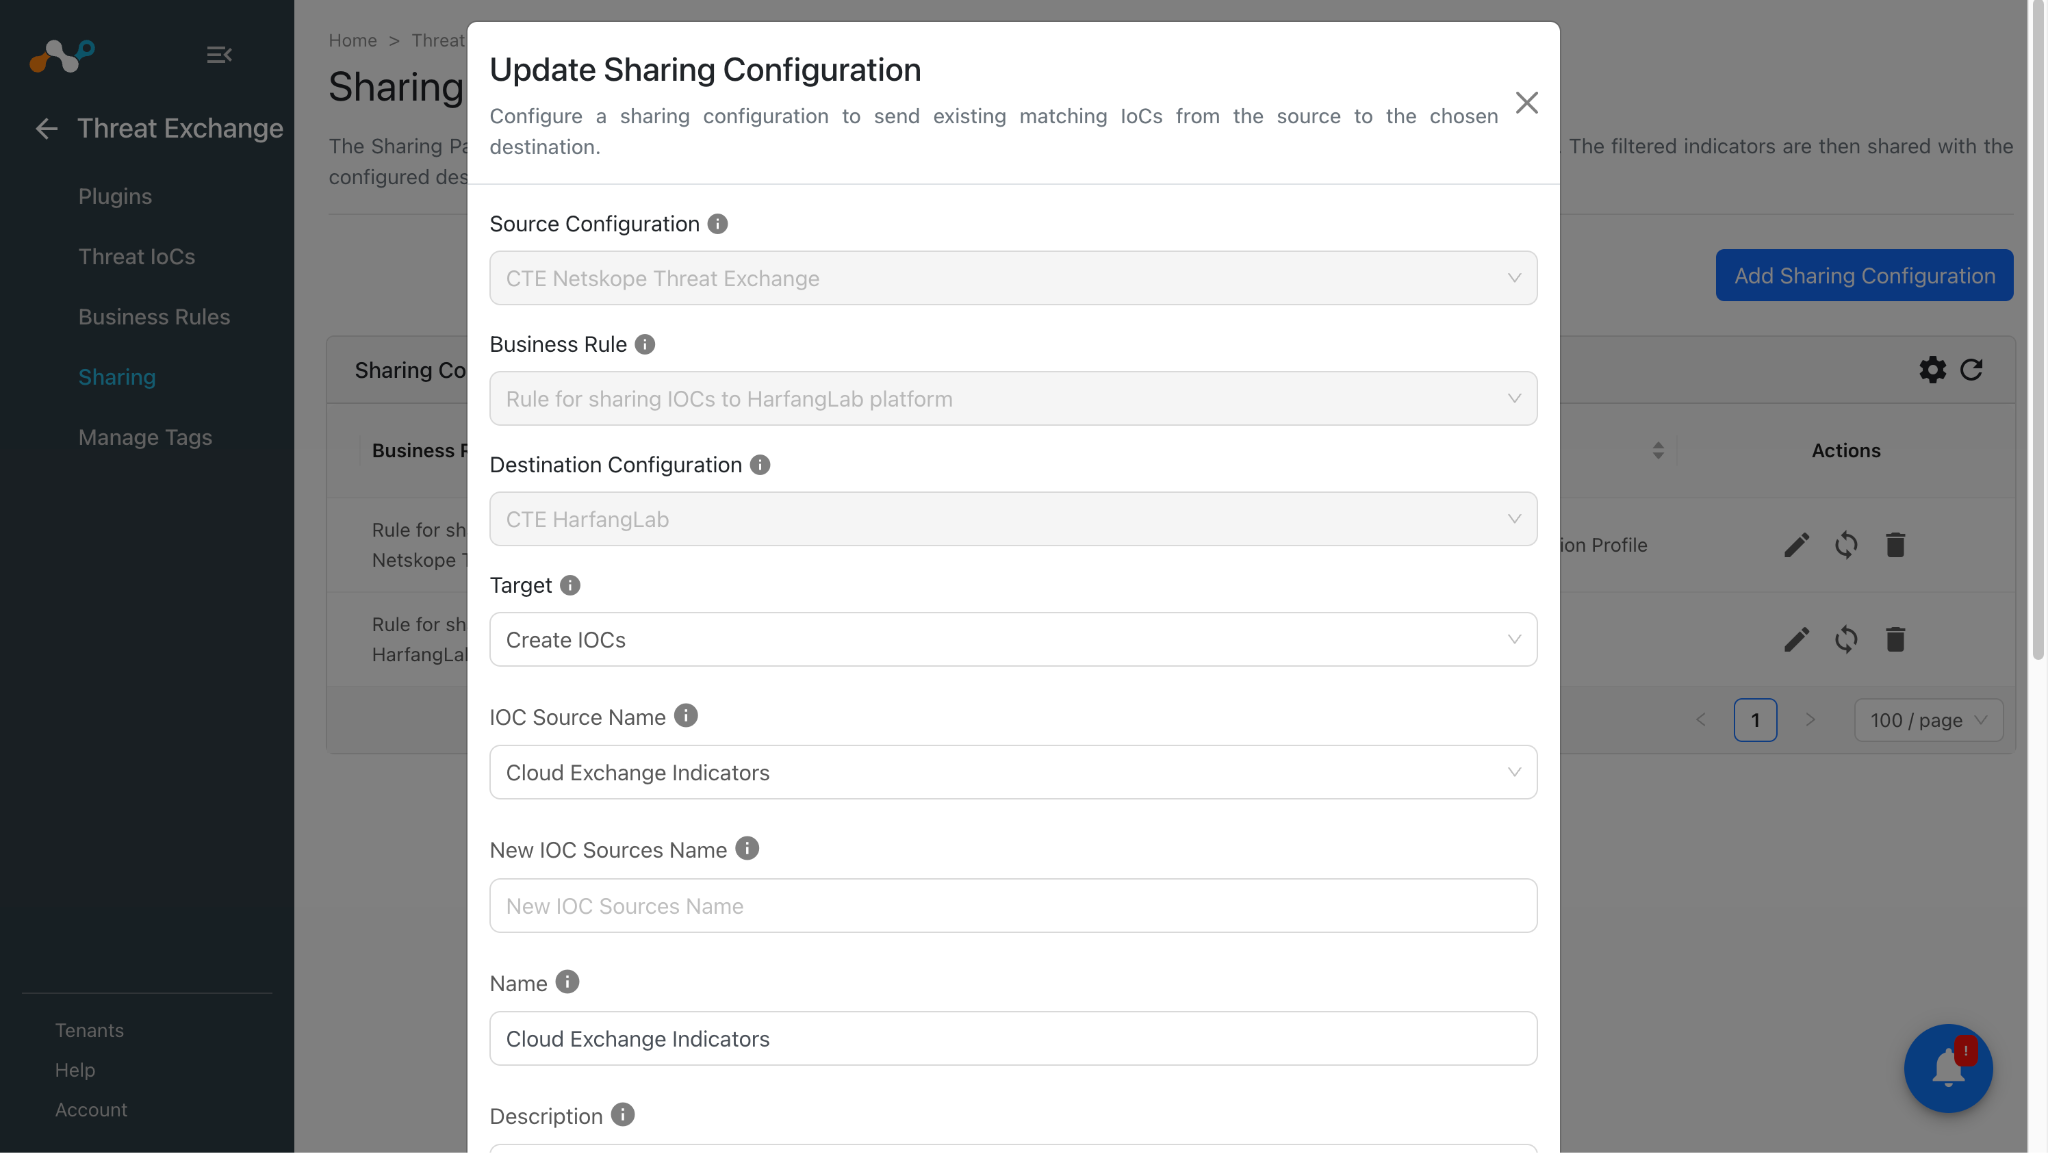
Task: Click the New IOC Sources Name input field
Action: point(1013,906)
